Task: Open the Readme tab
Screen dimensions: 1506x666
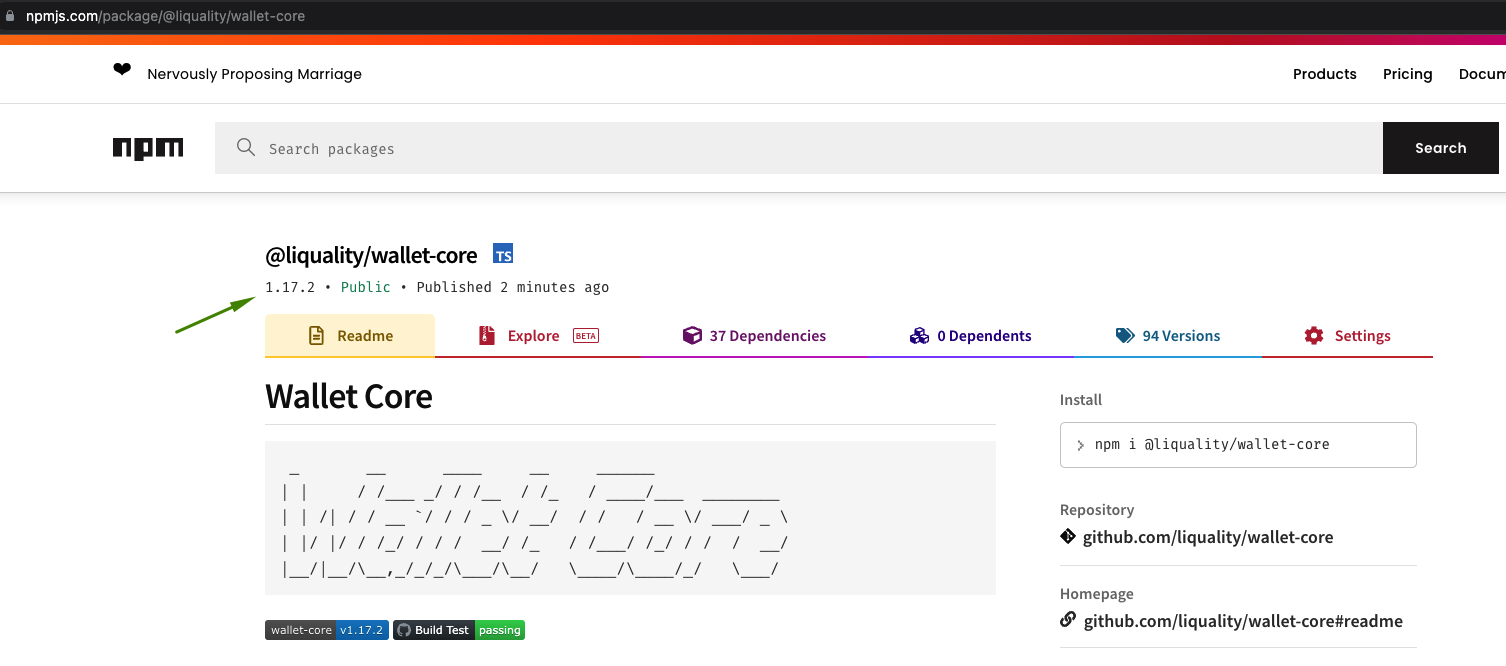Action: pos(350,336)
